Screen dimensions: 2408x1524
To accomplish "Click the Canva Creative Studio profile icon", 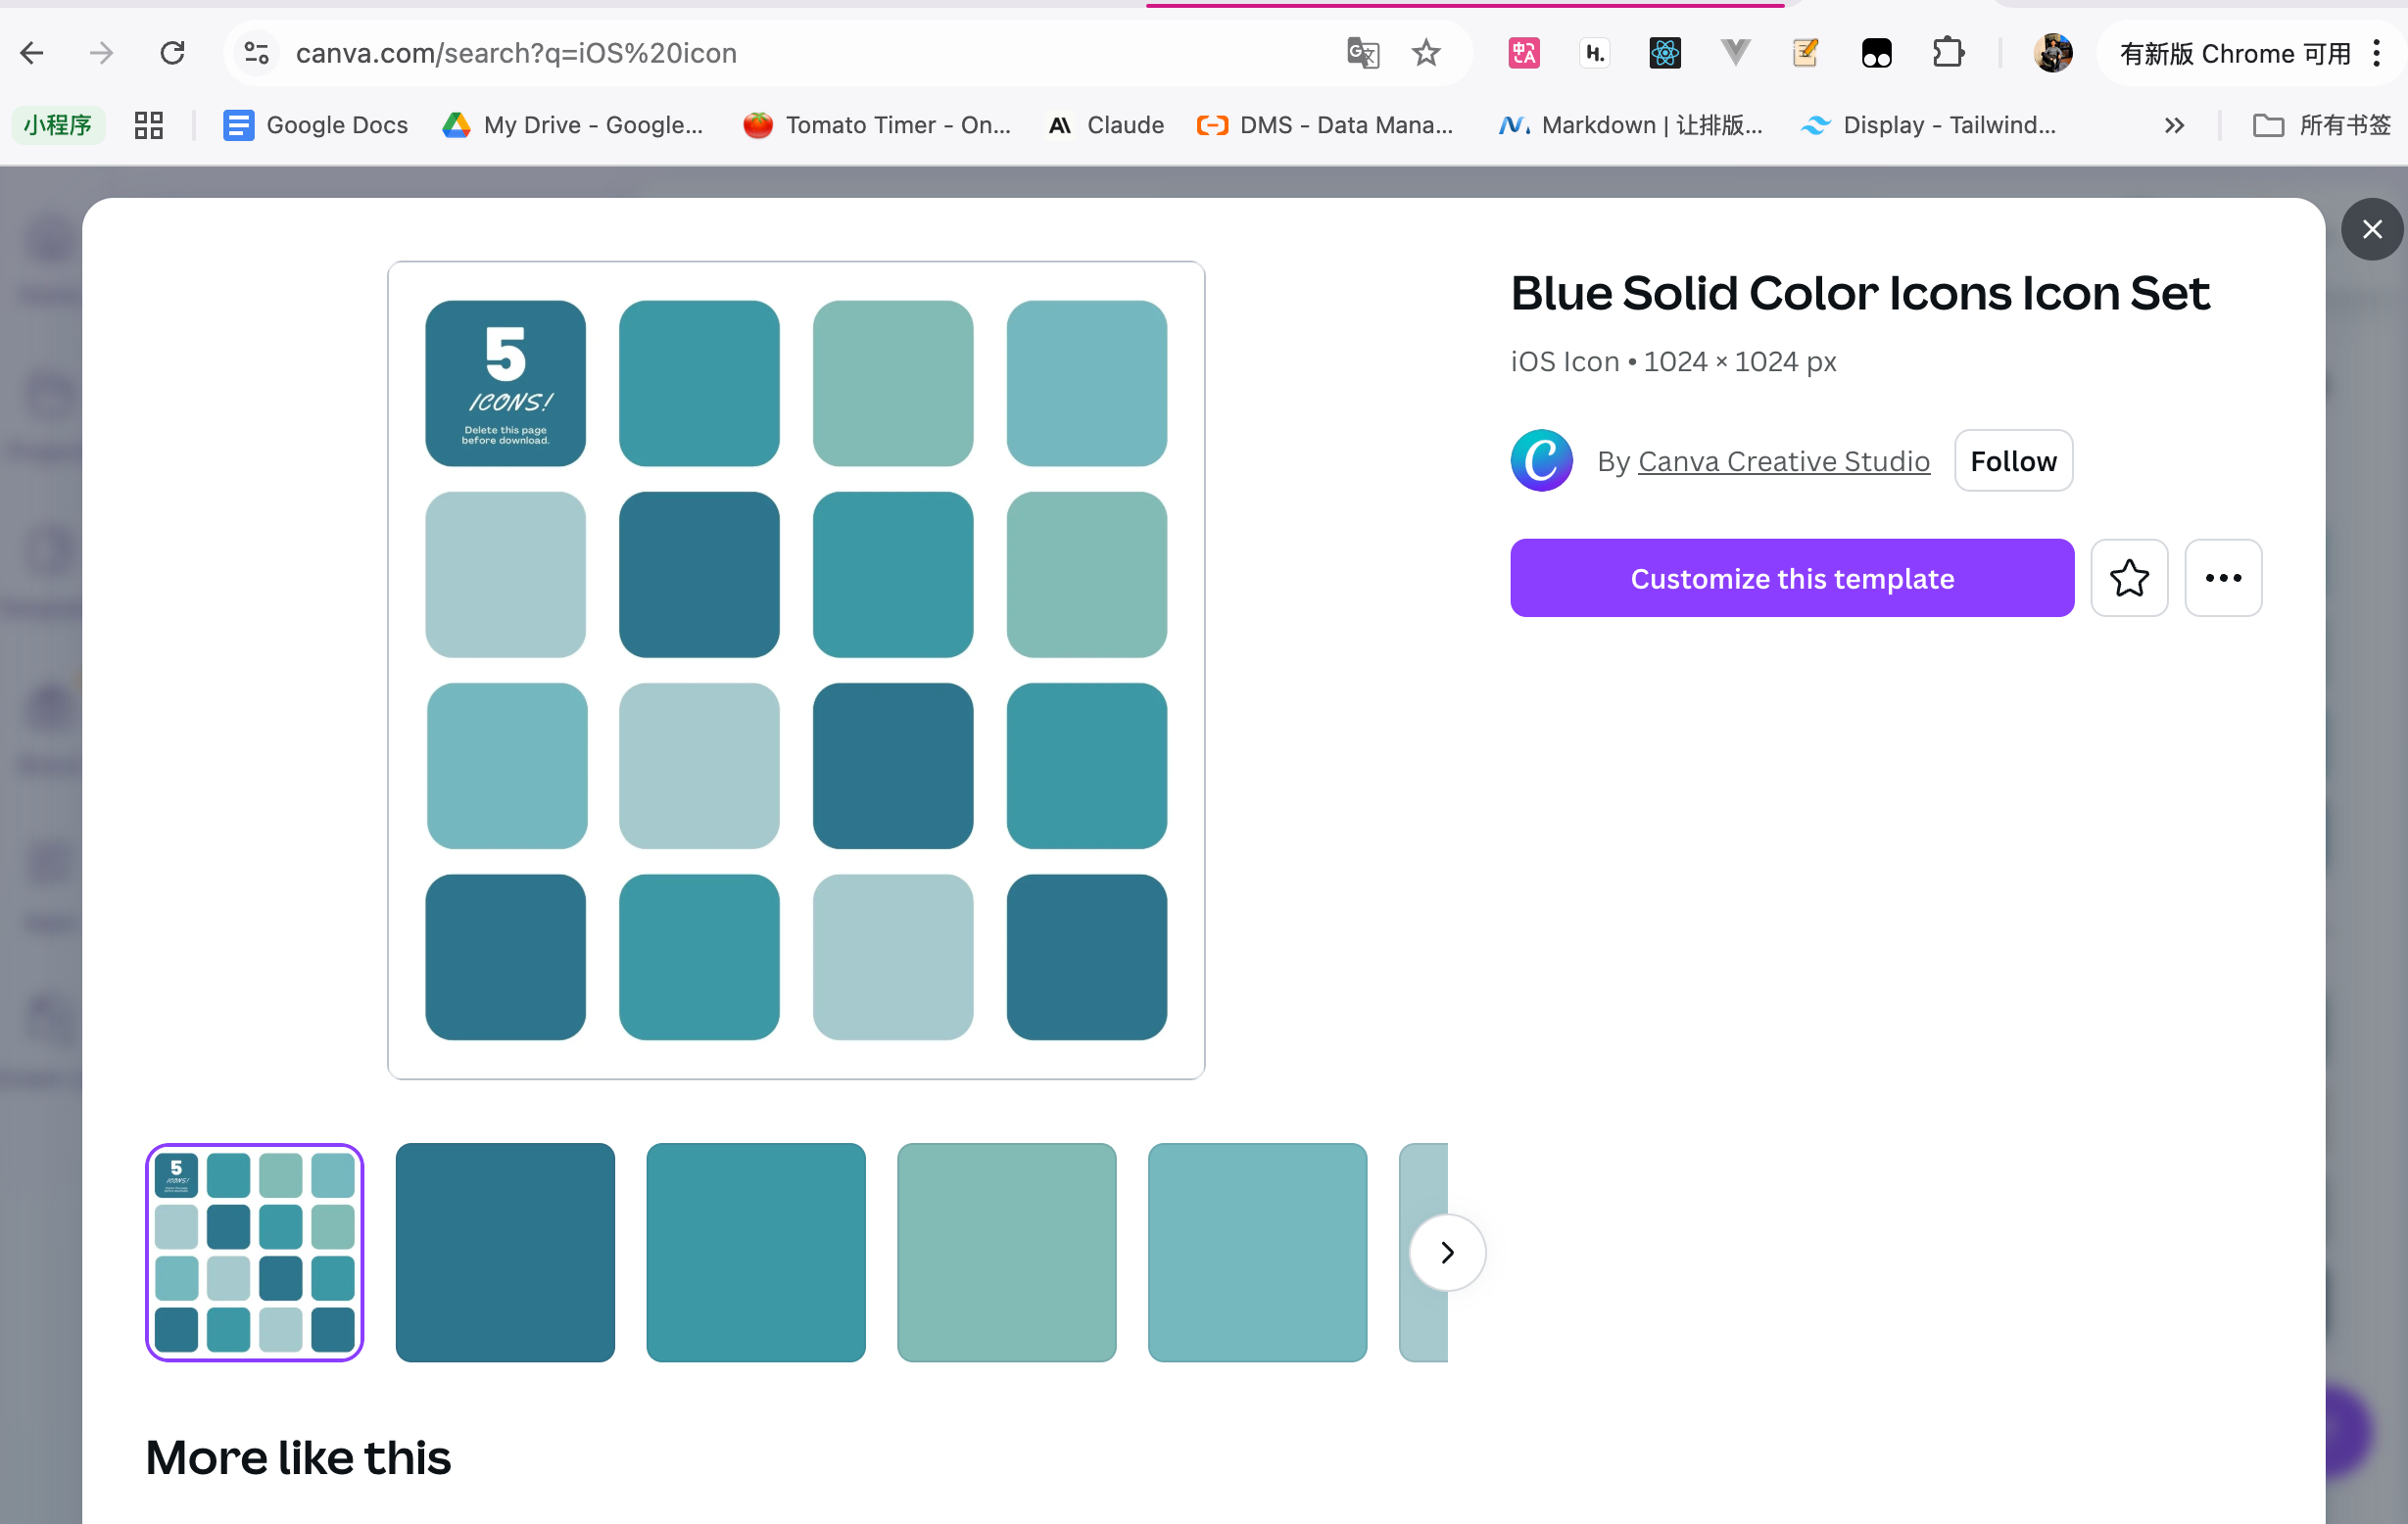I will point(1541,459).
